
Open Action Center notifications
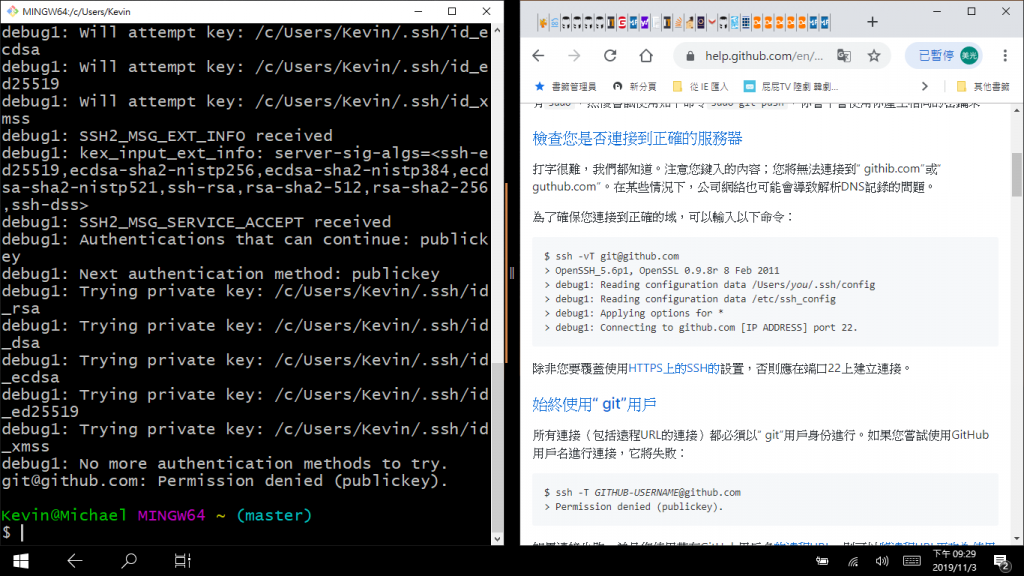[1001, 562]
